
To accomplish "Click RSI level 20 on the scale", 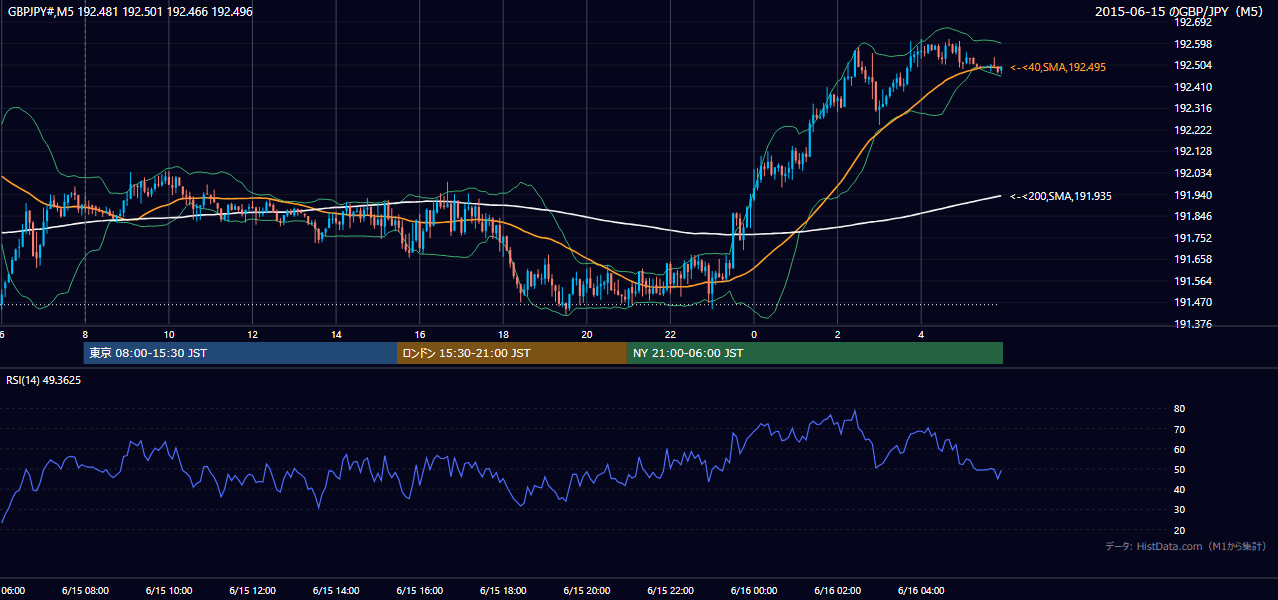I will [1179, 530].
